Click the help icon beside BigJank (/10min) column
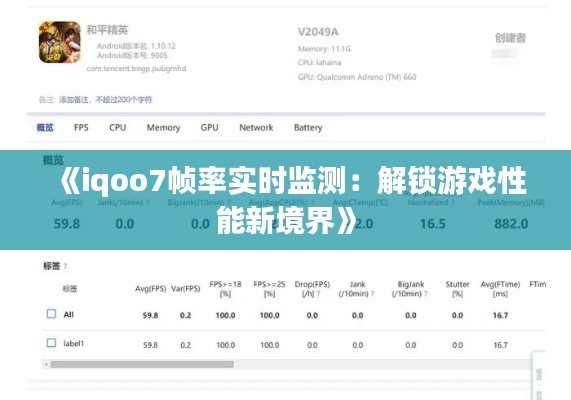 (x=425, y=294)
